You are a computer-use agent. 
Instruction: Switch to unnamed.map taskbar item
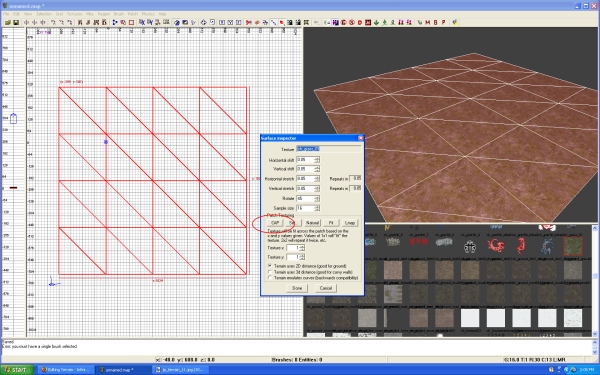pyautogui.click(x=122, y=370)
